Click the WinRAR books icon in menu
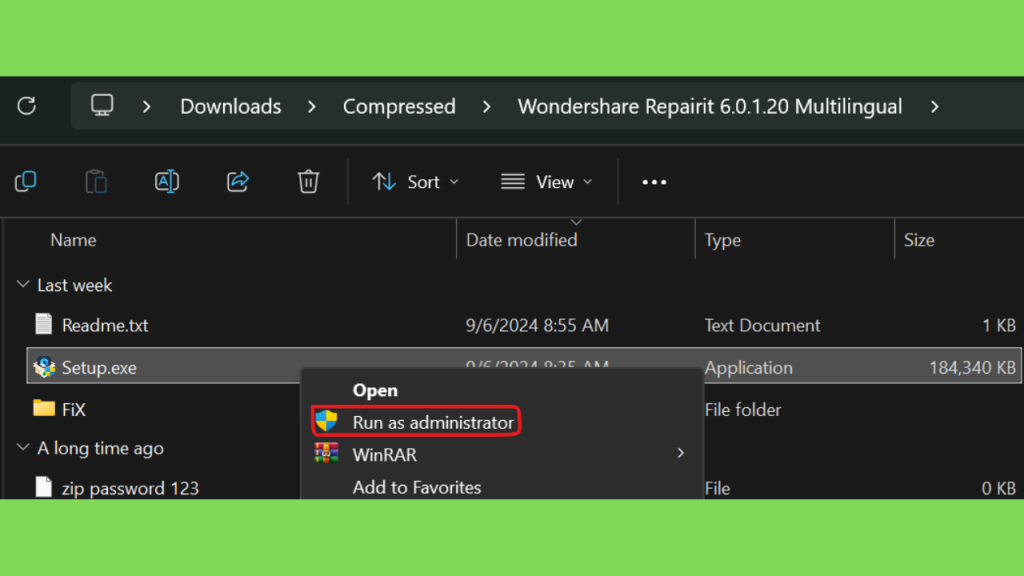The height and width of the screenshot is (576, 1024). (327, 453)
